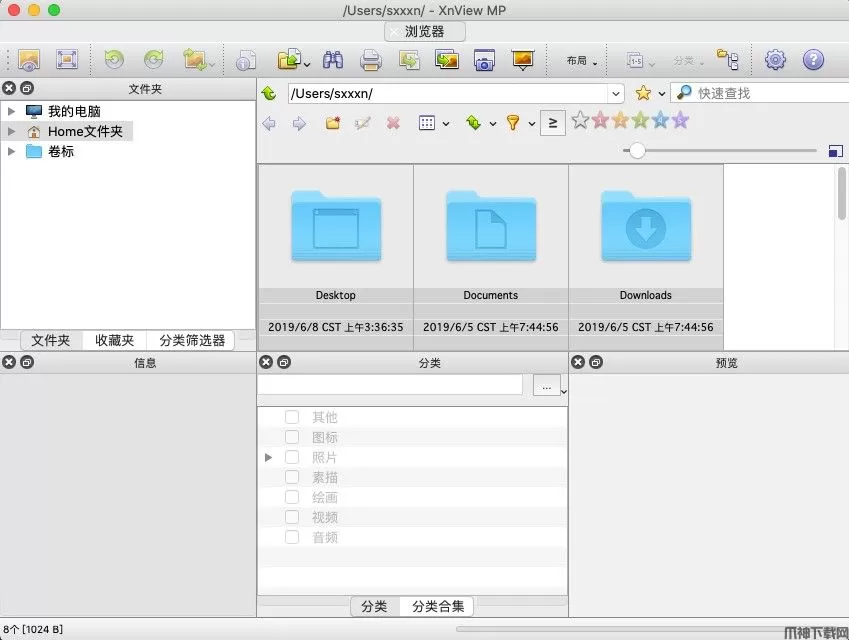Click the binoculars search icon in toolbar

[x=333, y=60]
